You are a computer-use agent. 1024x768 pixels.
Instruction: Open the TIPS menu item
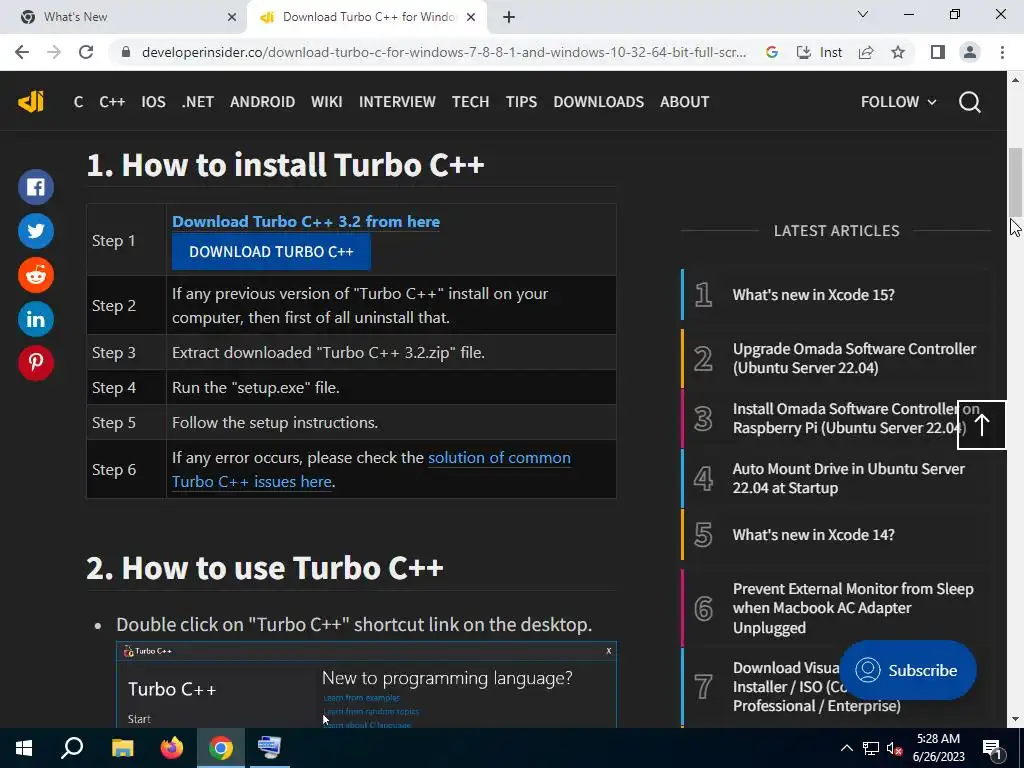point(521,102)
